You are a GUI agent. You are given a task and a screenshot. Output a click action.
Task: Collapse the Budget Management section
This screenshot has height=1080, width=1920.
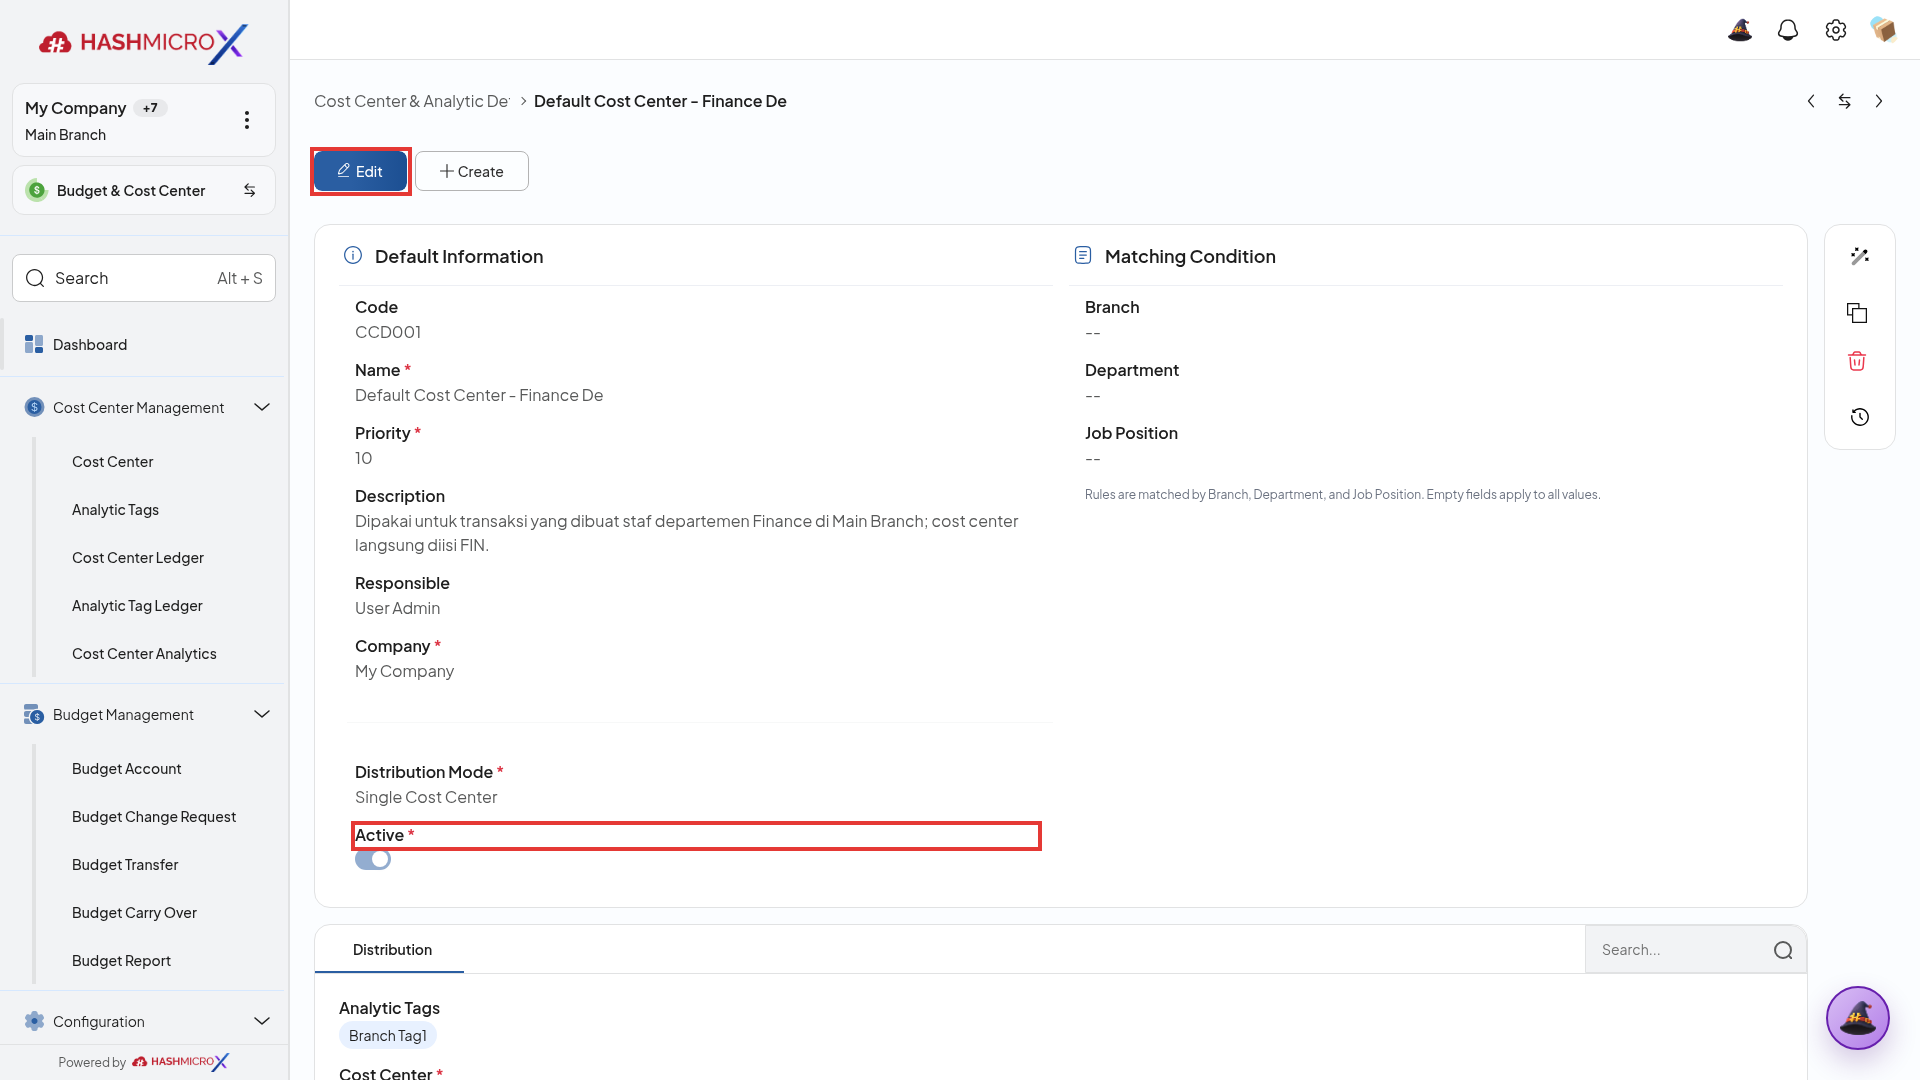[x=262, y=714]
